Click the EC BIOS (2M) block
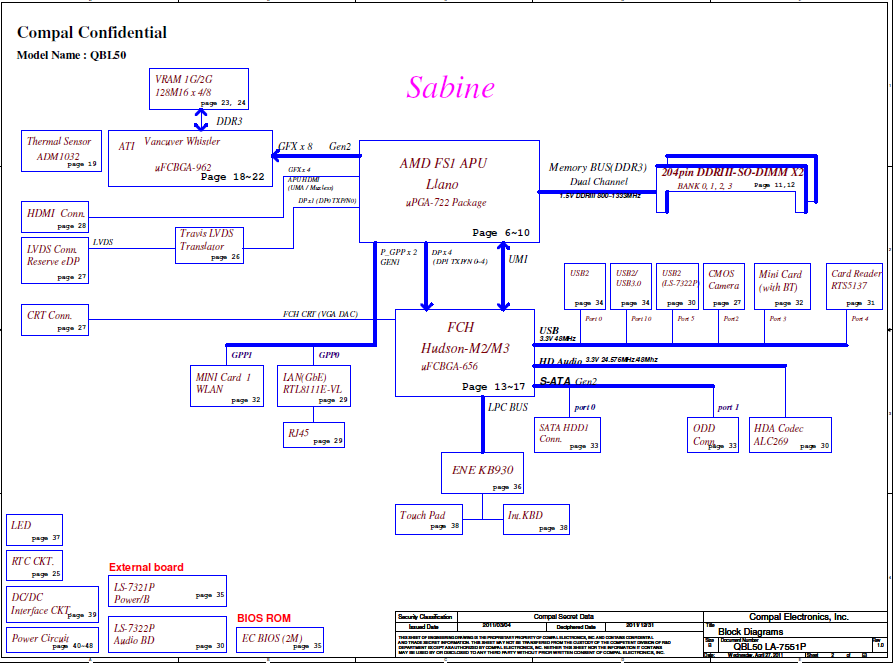The image size is (894, 665). [x=280, y=640]
